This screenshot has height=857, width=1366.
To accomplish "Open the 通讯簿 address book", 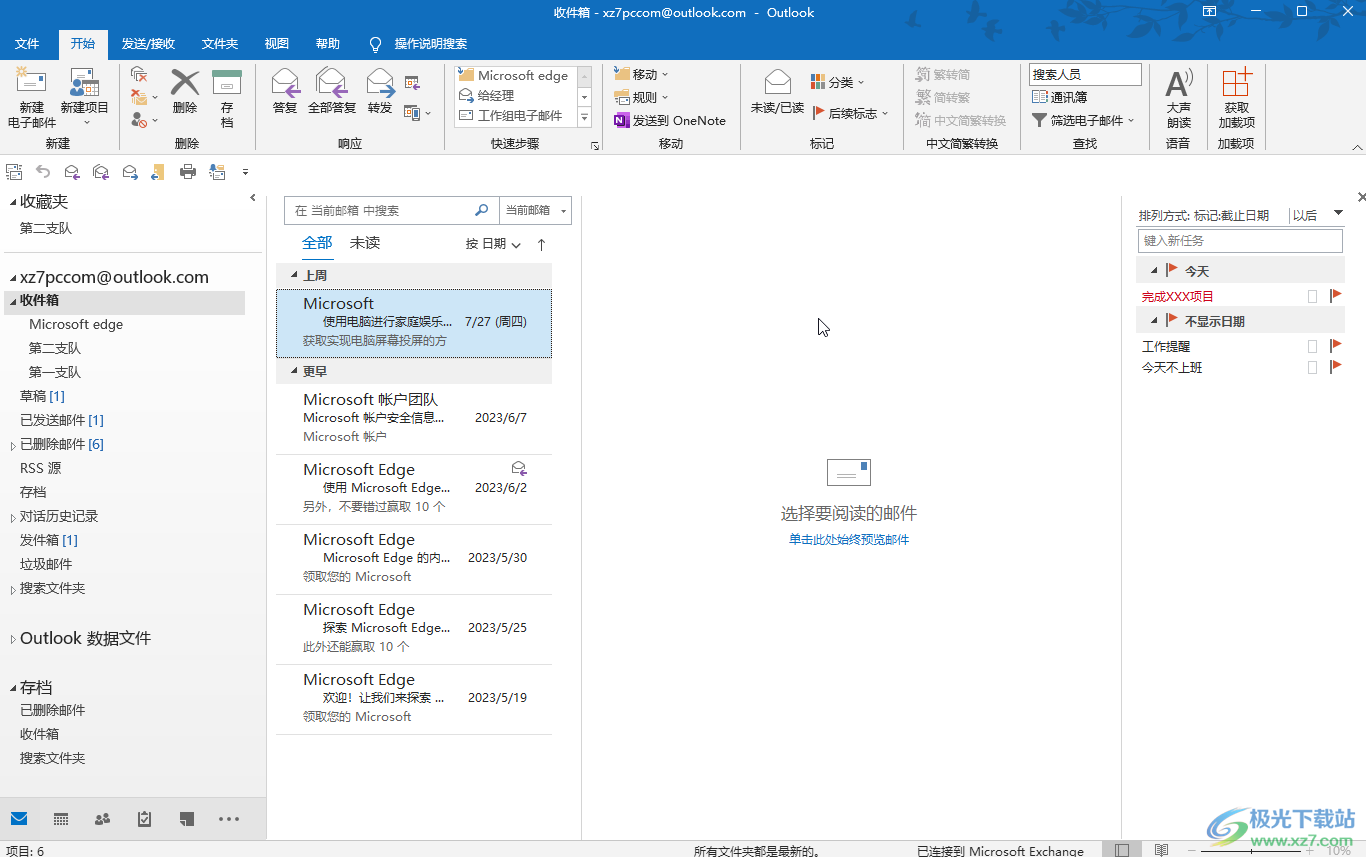I will coord(1060,97).
